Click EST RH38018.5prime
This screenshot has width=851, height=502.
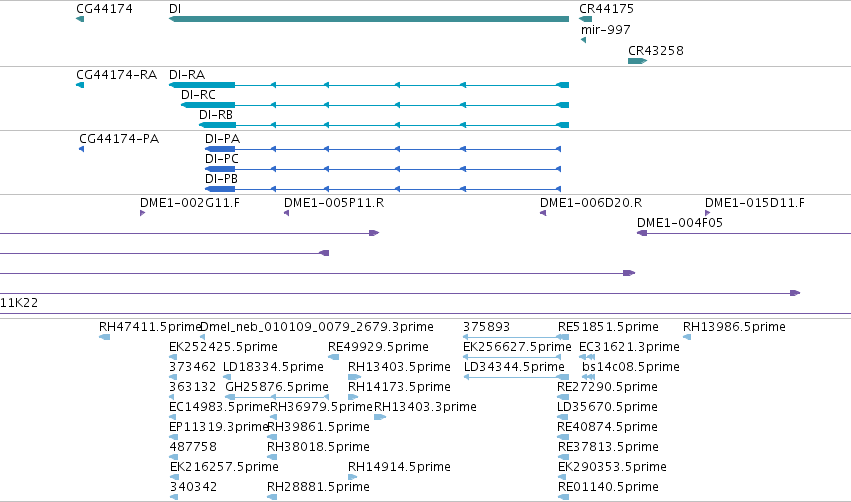coord(319,448)
